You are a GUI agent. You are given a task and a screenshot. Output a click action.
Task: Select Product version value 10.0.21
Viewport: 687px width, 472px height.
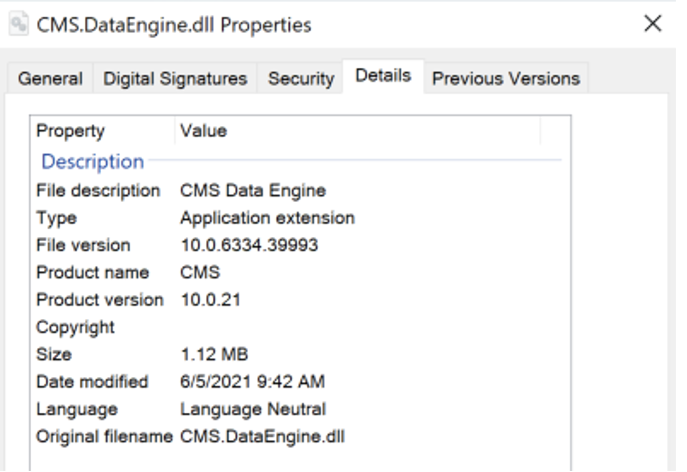(x=210, y=299)
